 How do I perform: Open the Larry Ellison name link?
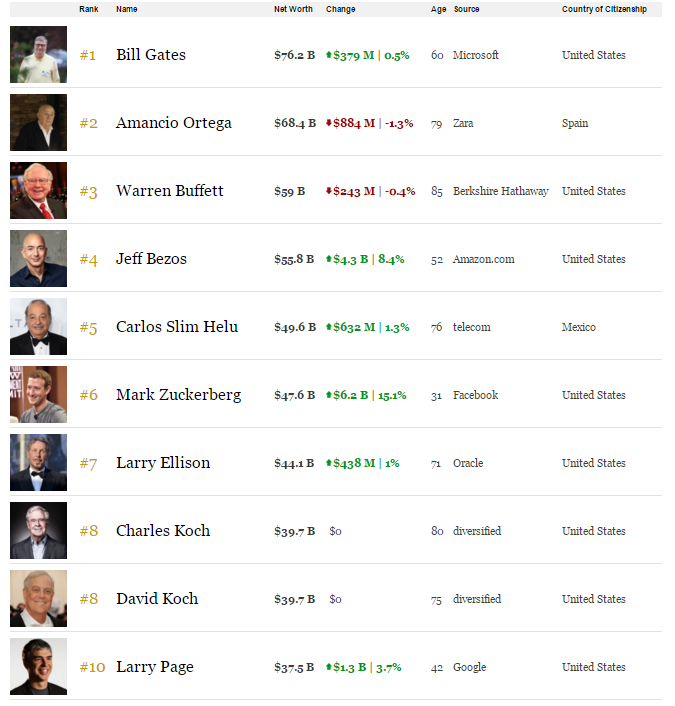(163, 463)
